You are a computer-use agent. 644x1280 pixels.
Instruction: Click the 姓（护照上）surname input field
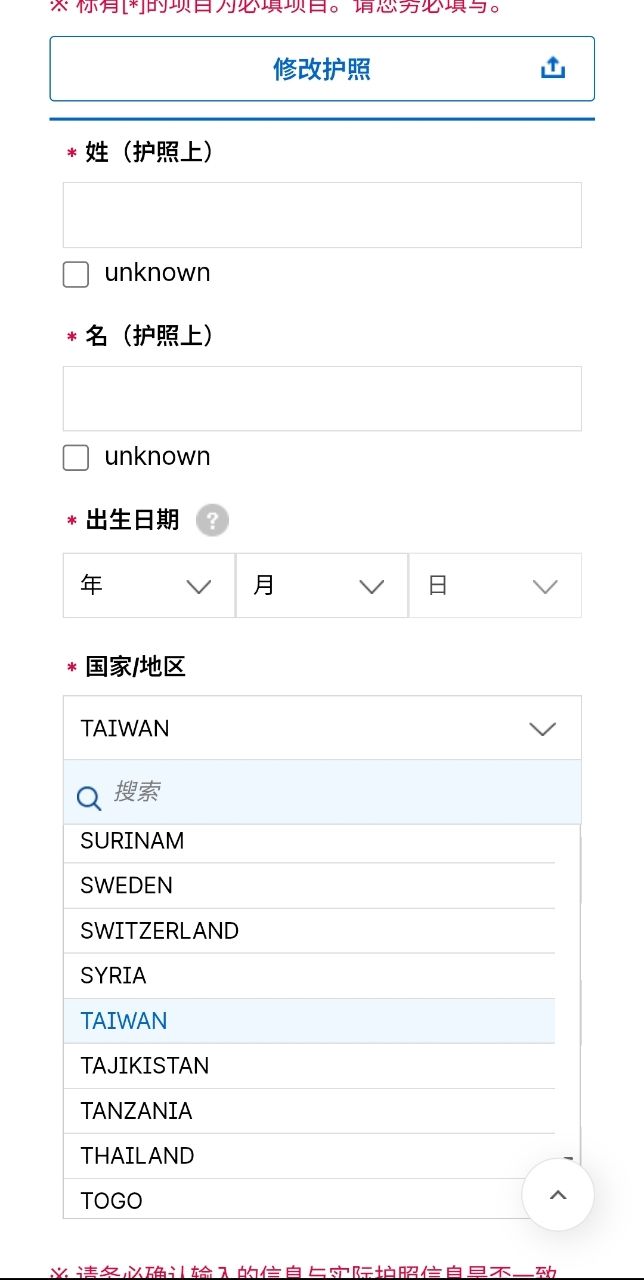321,215
